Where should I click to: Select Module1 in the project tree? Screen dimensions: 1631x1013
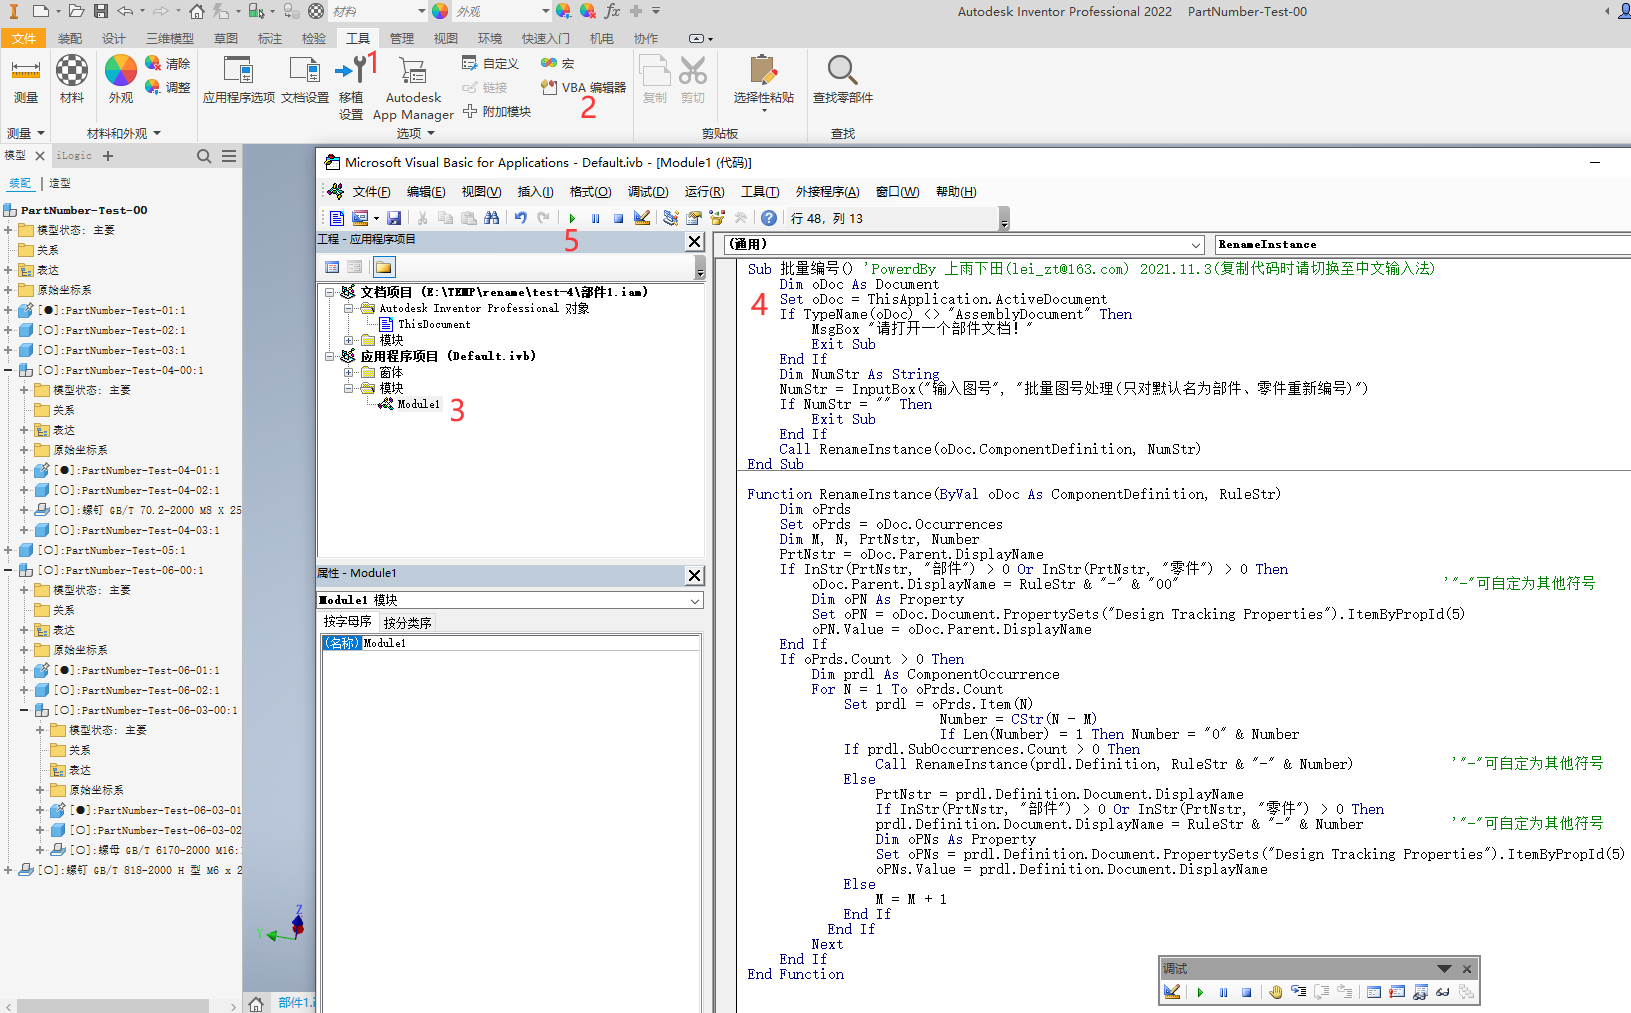pyautogui.click(x=417, y=404)
